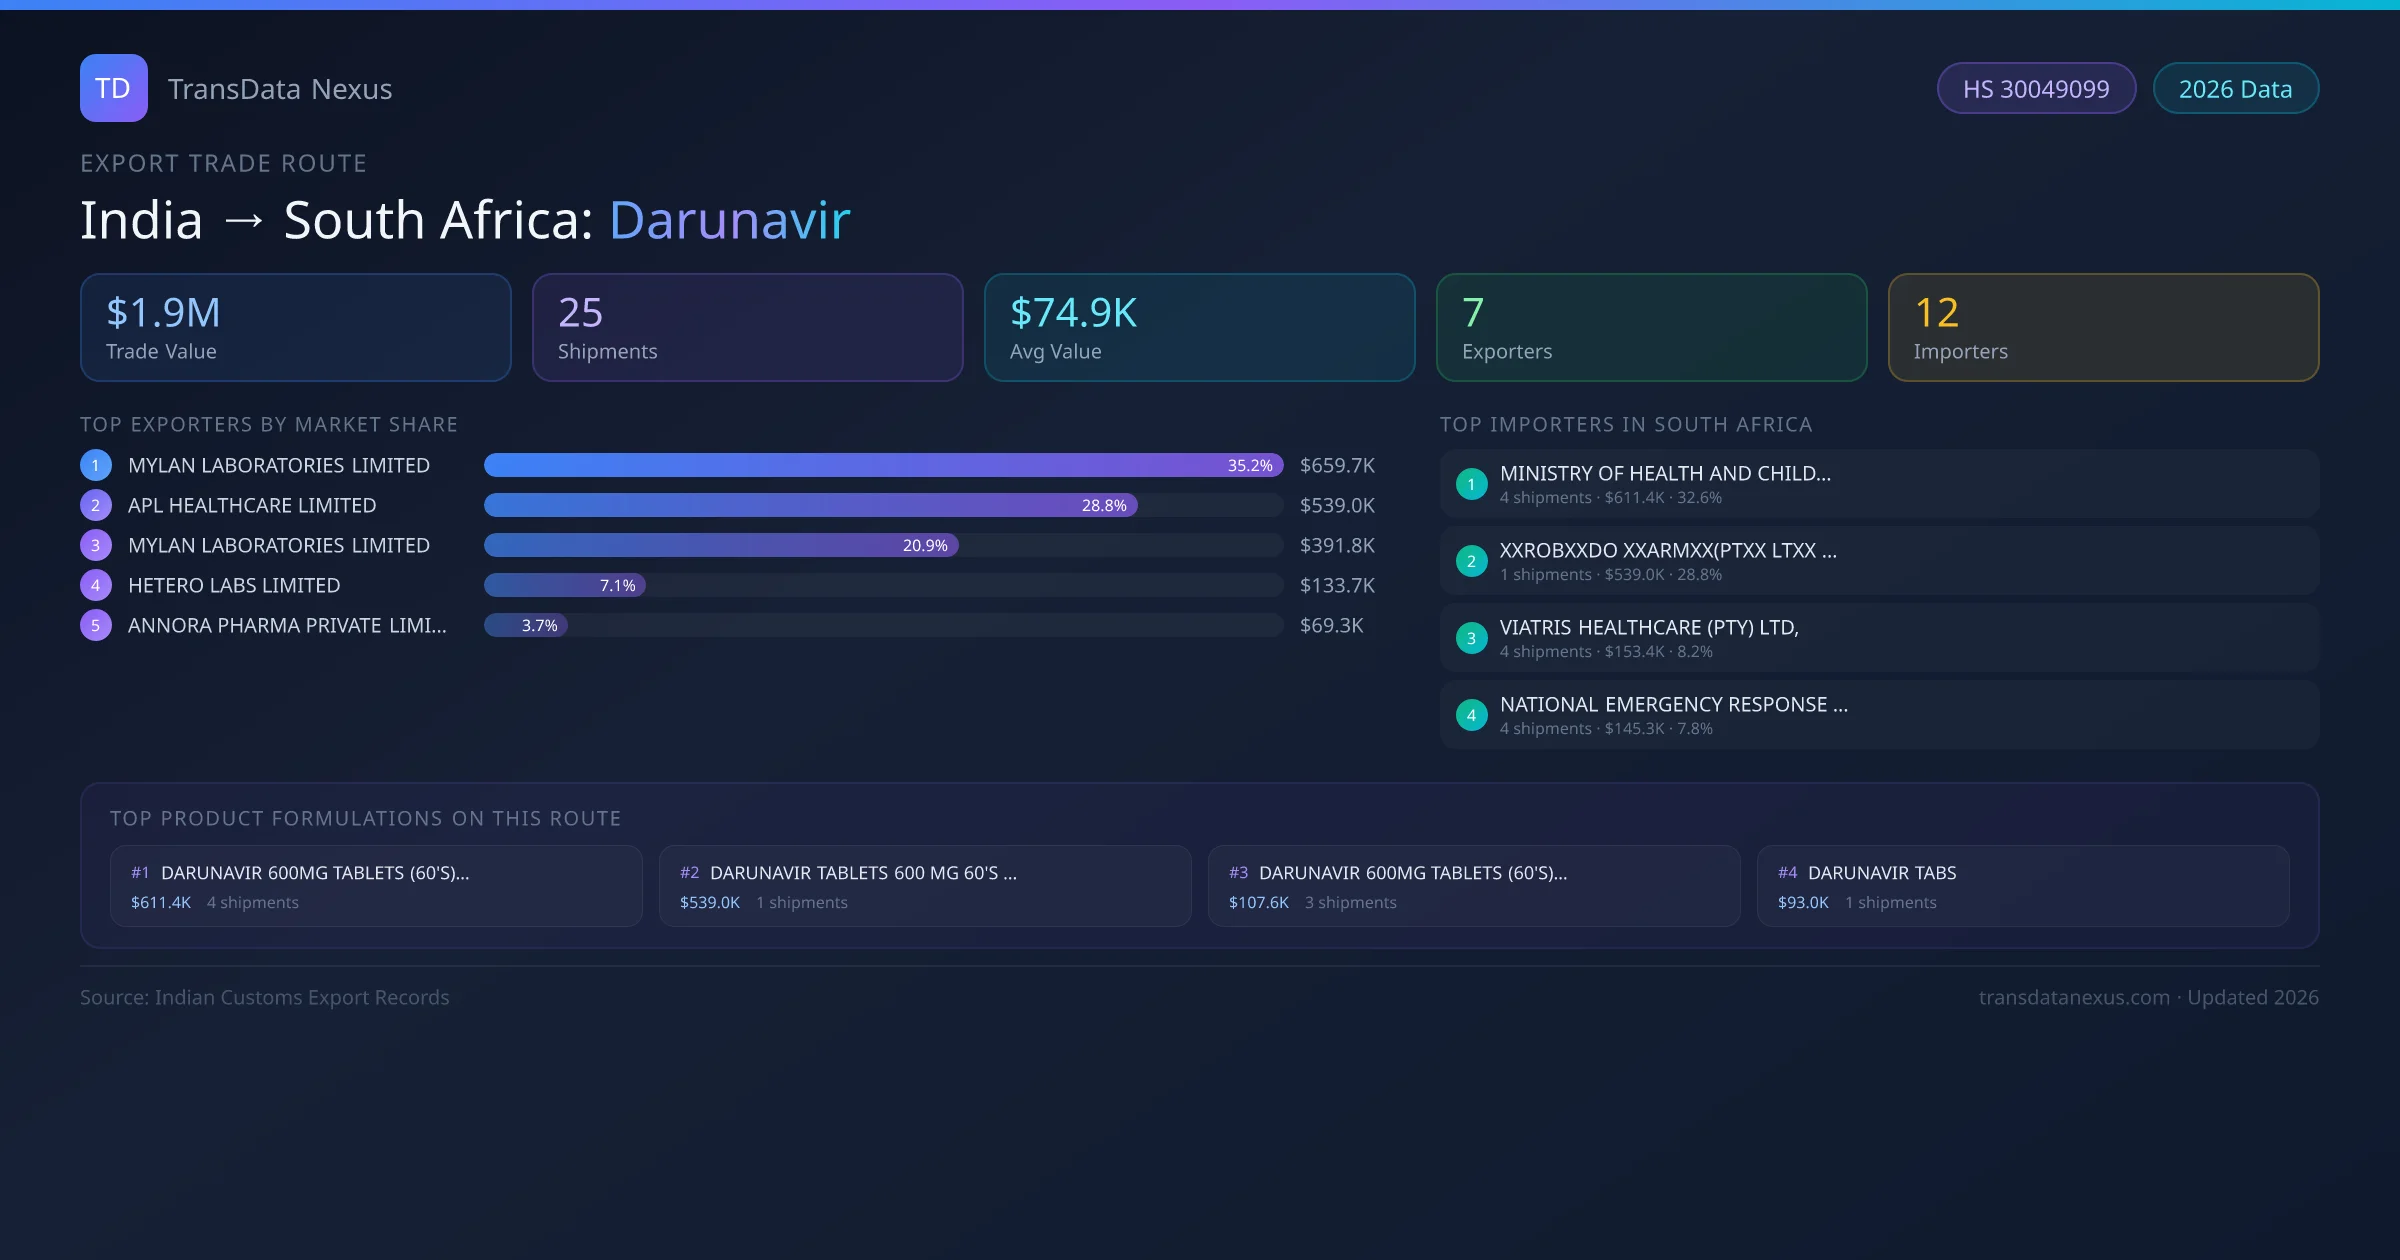Click green rank 3 badge for Viatris Healthcare
This screenshot has width=2400, height=1260.
(1471, 638)
